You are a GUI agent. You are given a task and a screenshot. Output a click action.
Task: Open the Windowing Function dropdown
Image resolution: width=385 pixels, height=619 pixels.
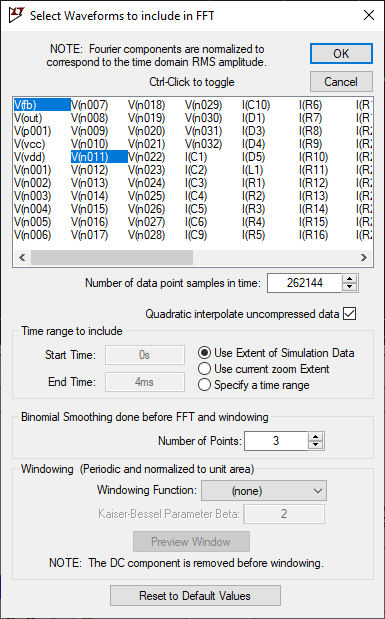[x=264, y=491]
